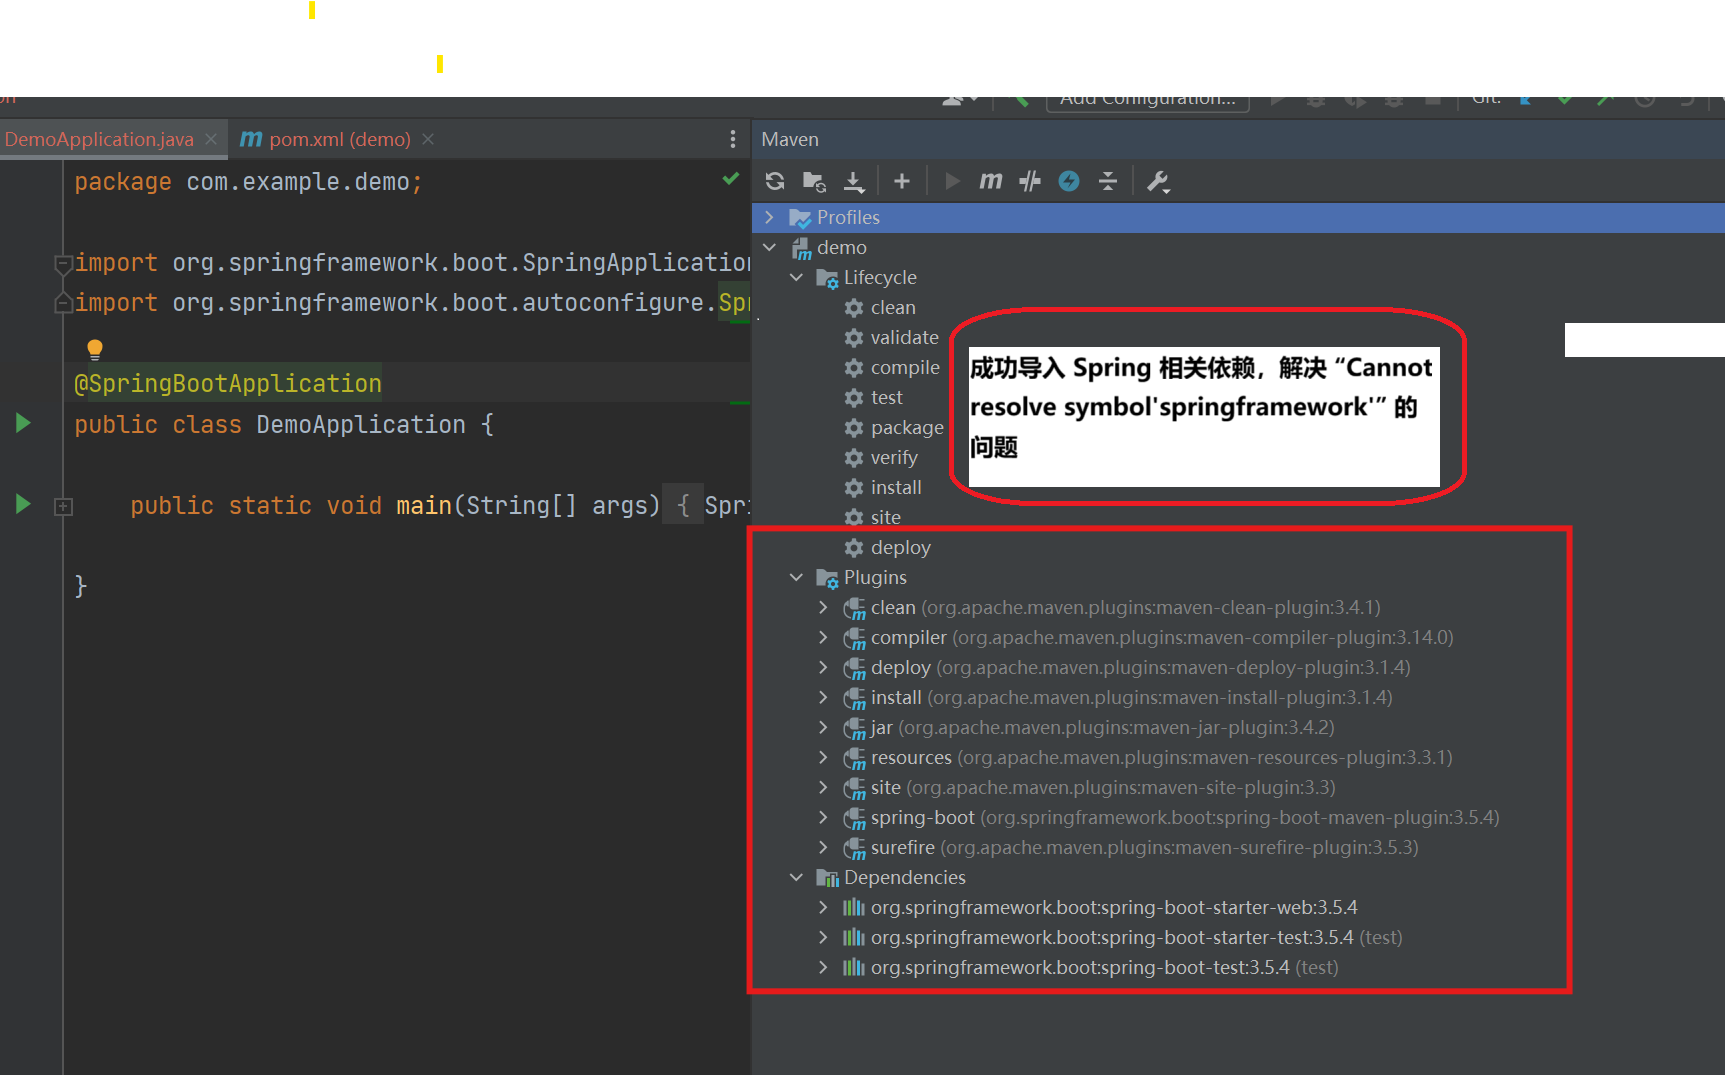Select the maven-deploy-plugin row

point(1127,667)
